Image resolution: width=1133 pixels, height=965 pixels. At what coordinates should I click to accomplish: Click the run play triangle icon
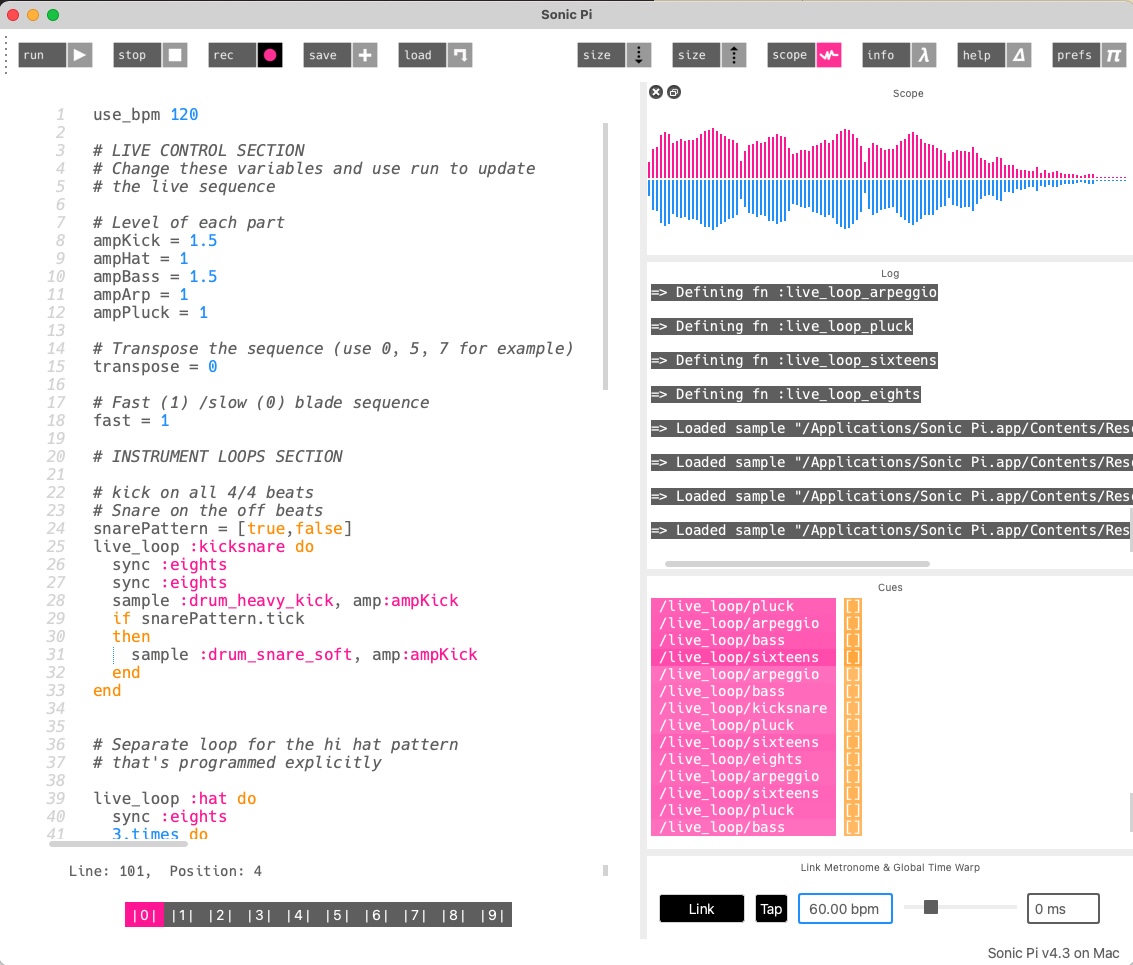[x=80, y=55]
